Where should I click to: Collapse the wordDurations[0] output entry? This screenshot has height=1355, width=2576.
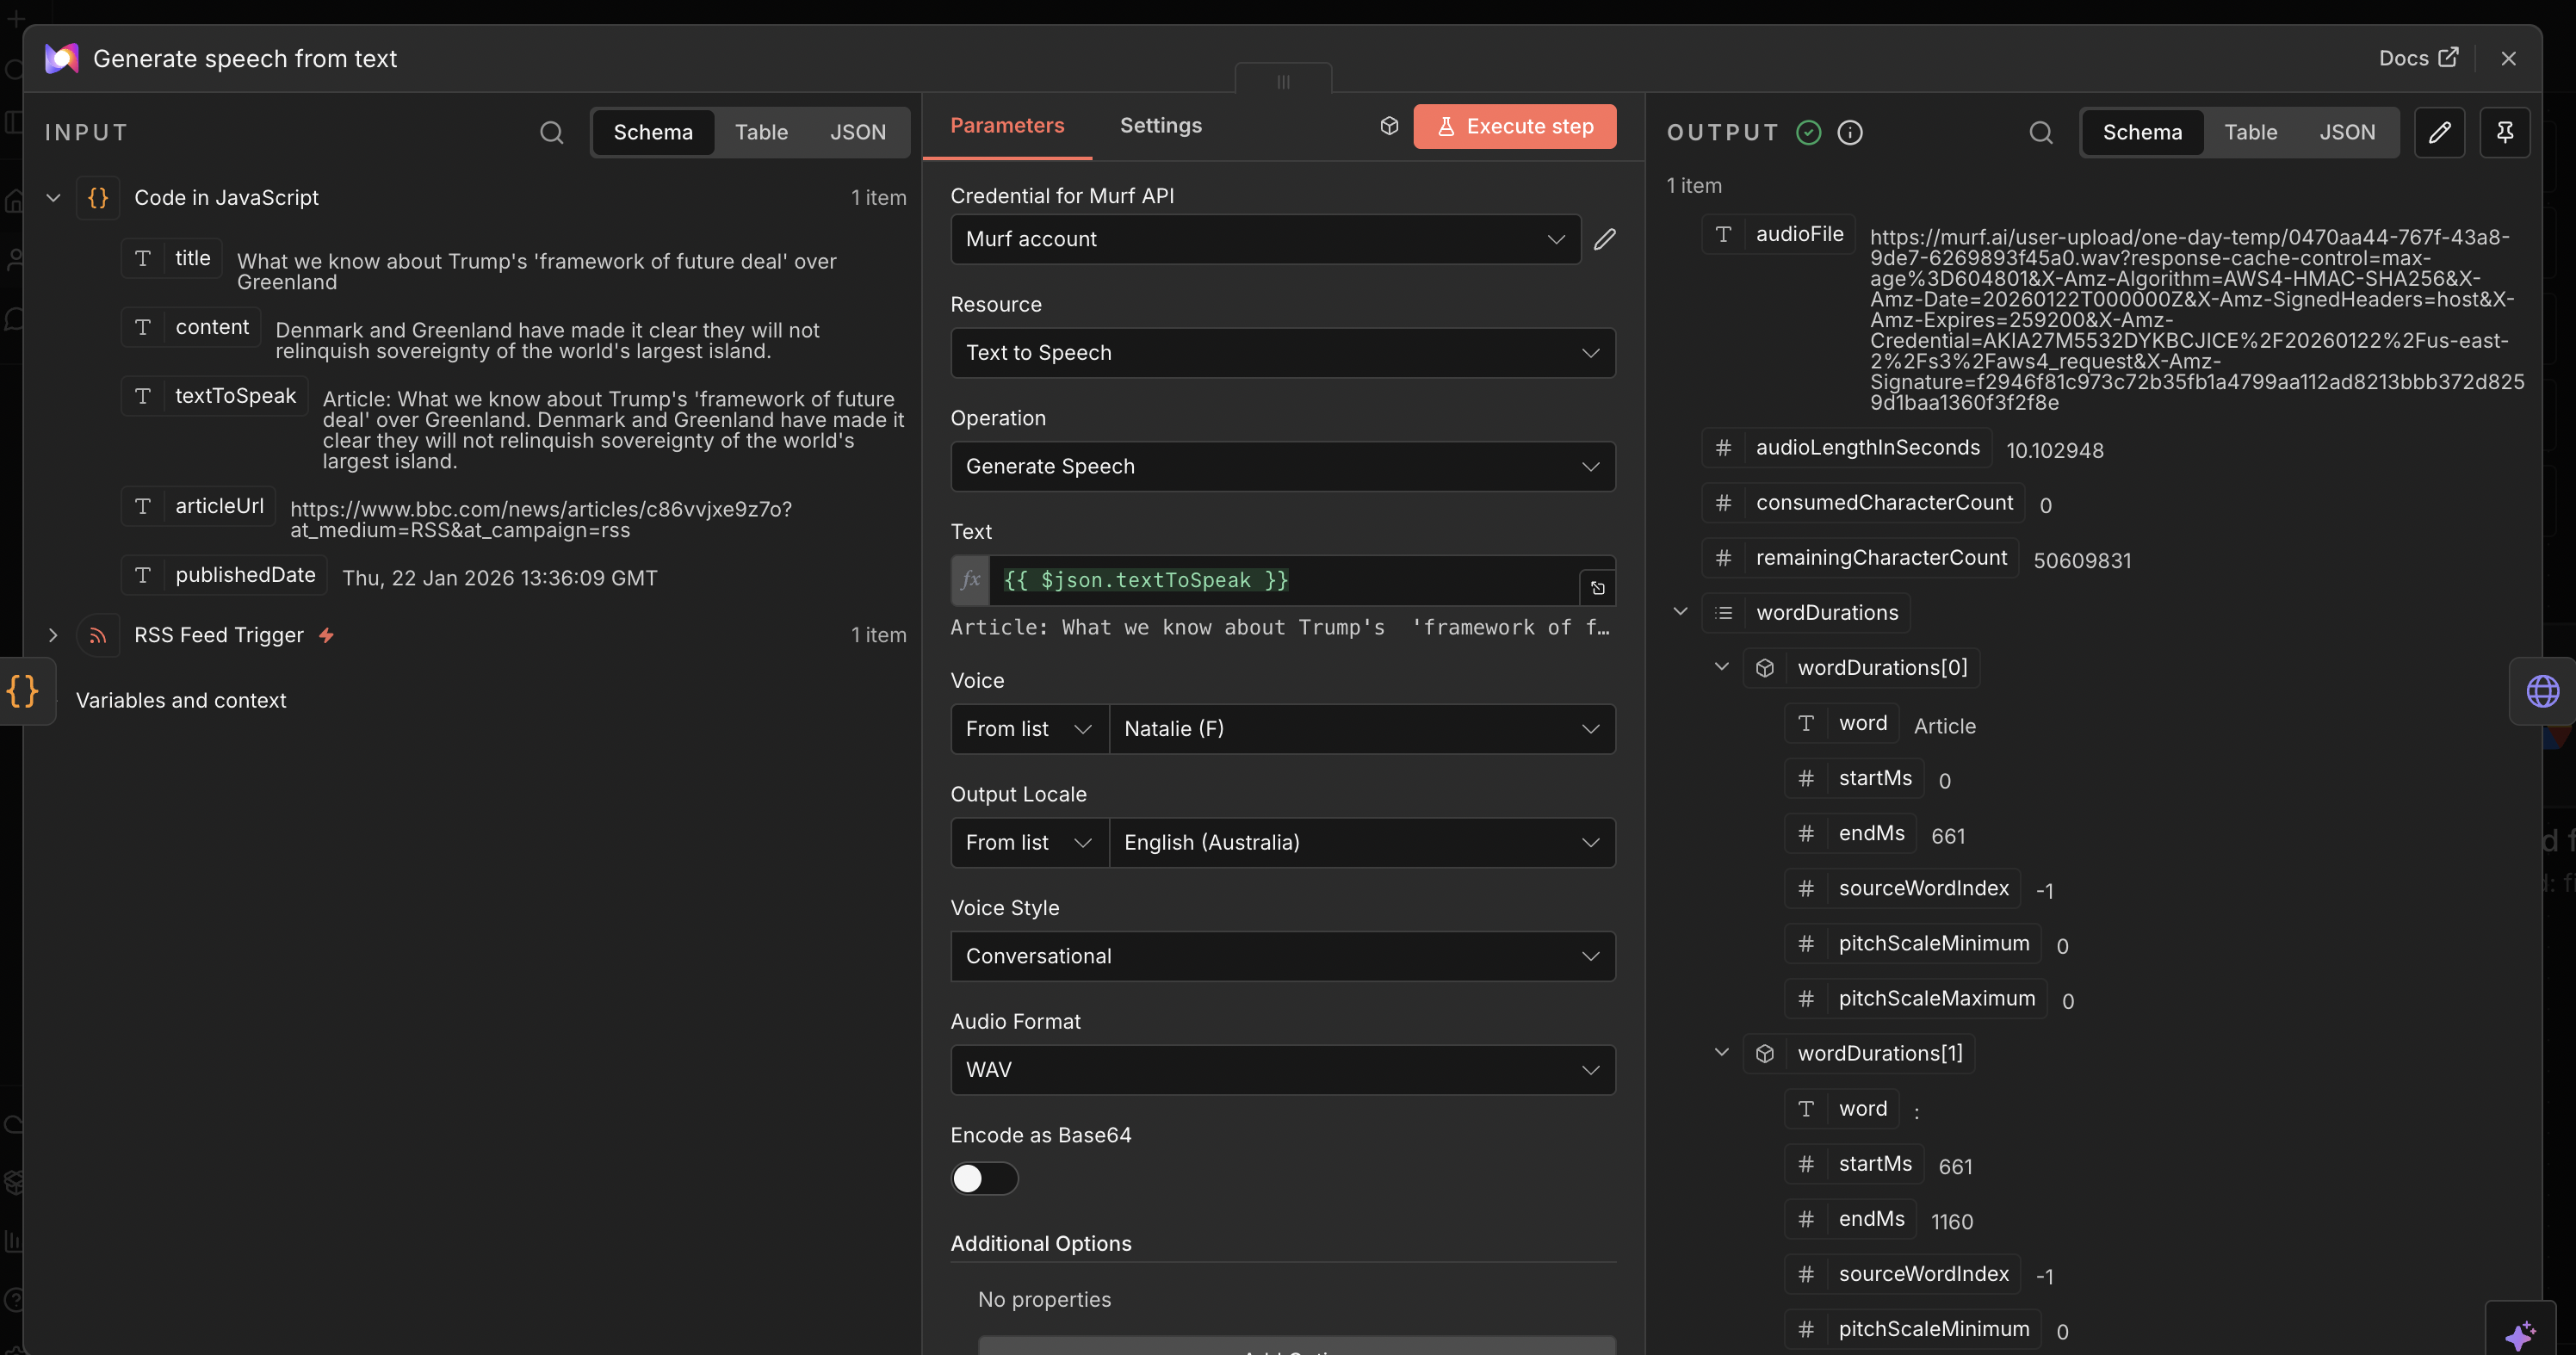1722,667
